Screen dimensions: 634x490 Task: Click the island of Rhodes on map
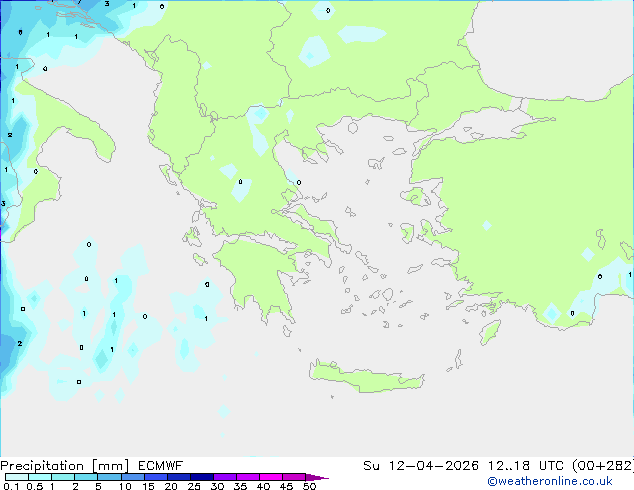click(x=490, y=332)
